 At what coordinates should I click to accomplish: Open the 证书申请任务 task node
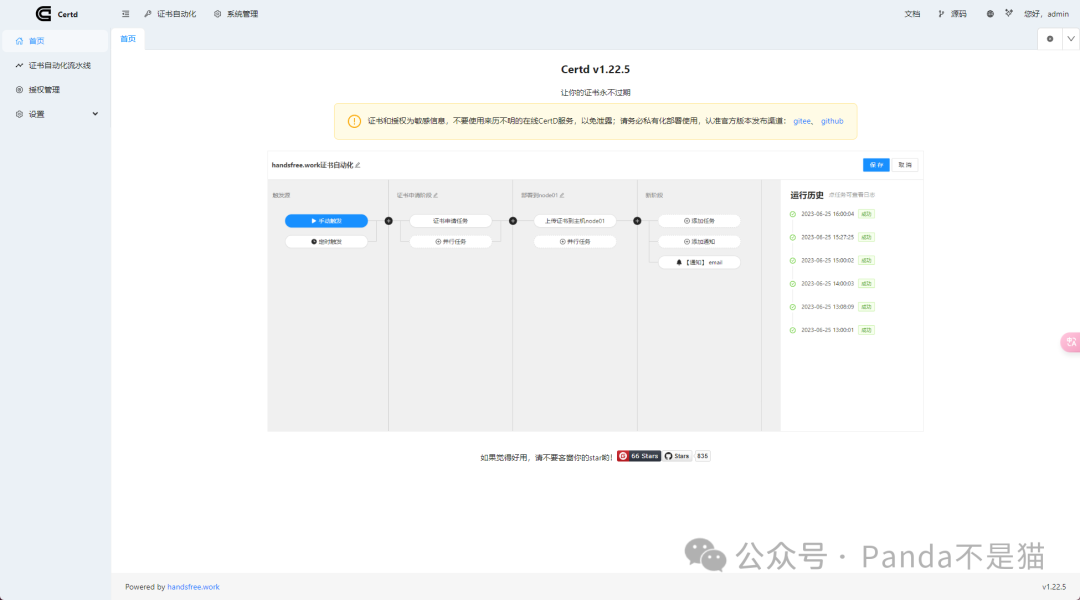click(450, 221)
